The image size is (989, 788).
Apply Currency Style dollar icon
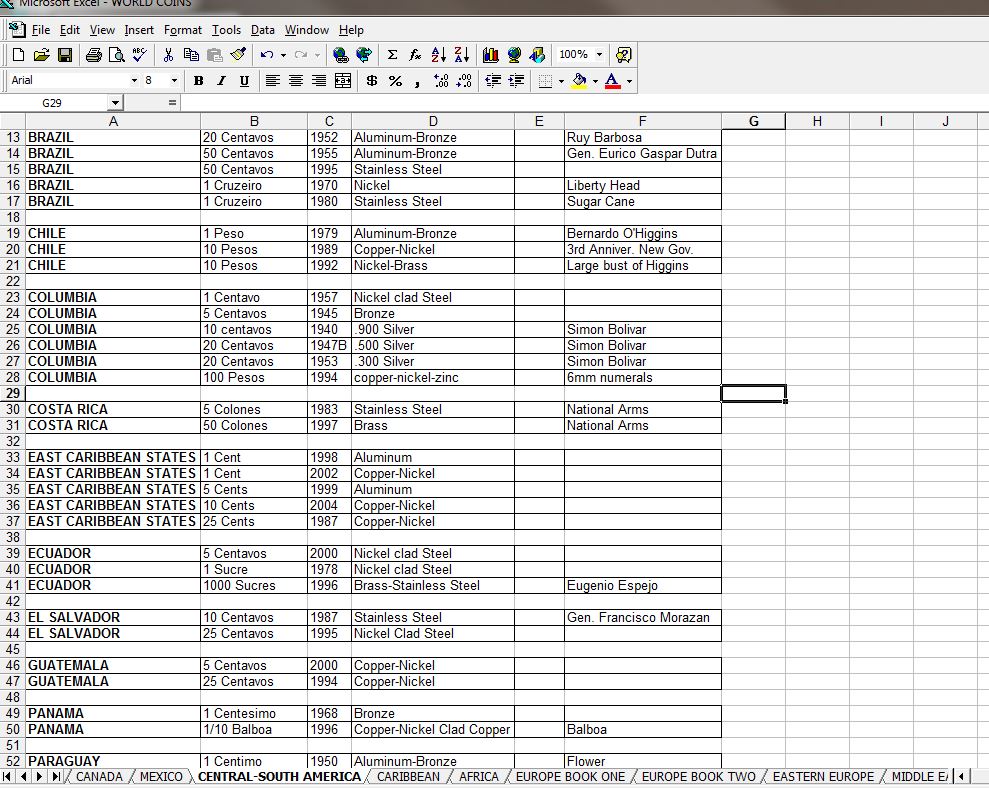tap(372, 81)
